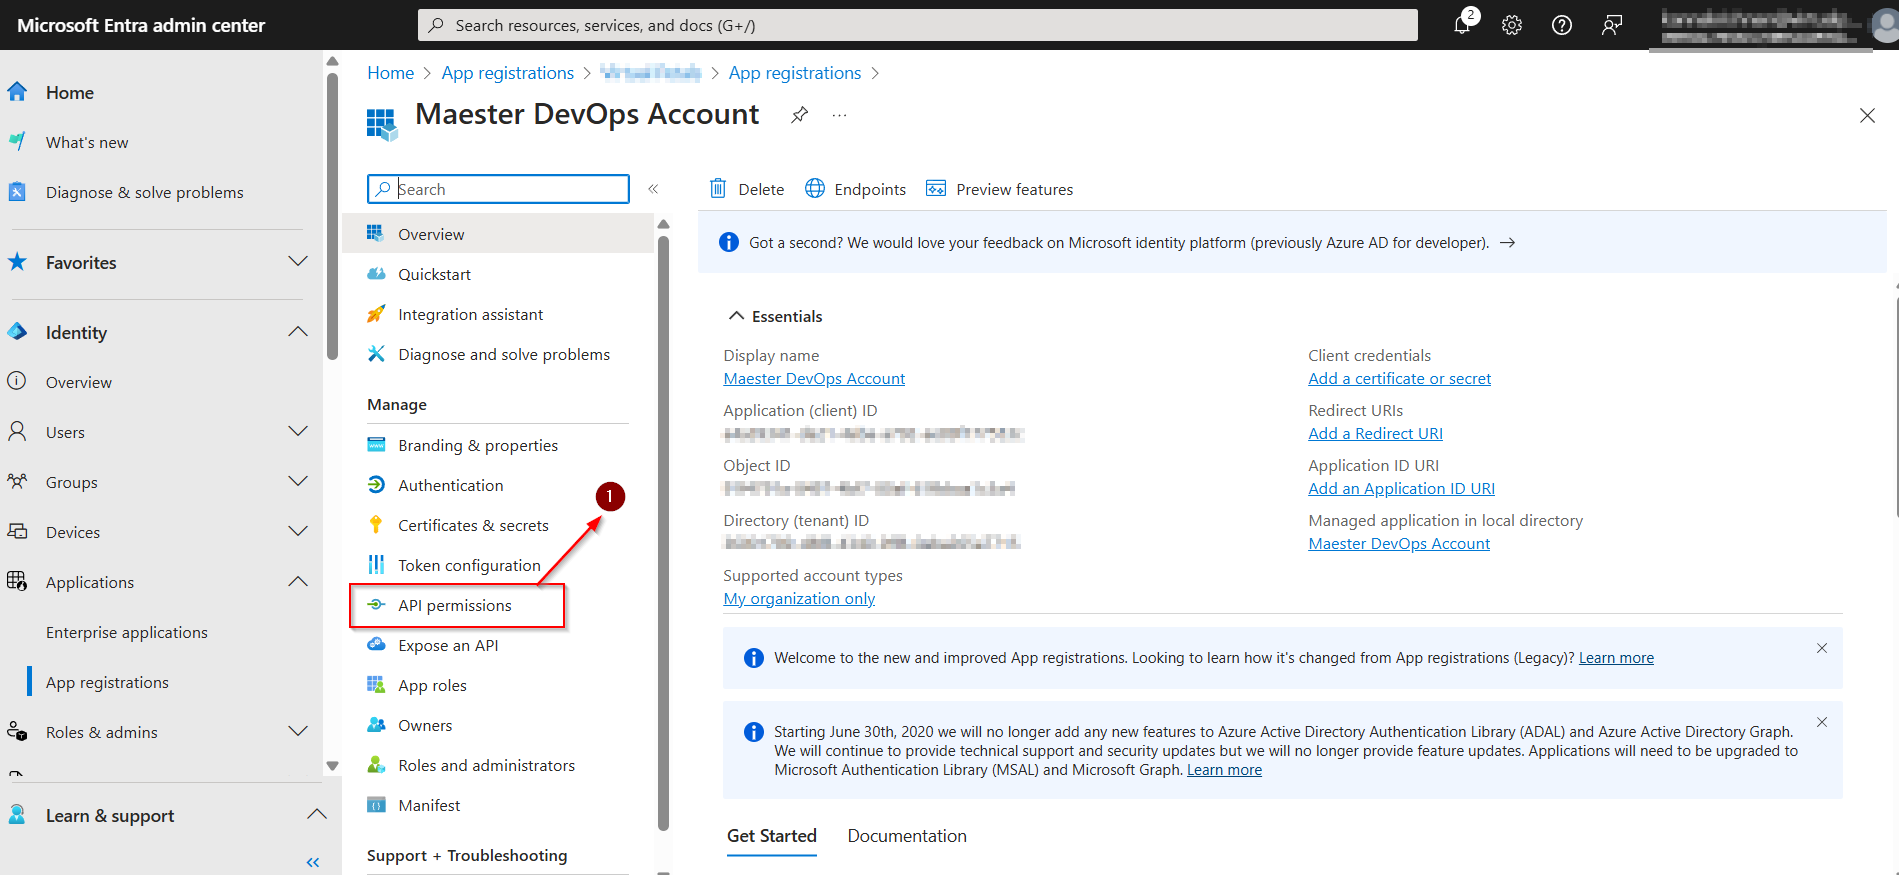The width and height of the screenshot is (1899, 875).
Task: Expand the Groups submenu
Action: 298,482
